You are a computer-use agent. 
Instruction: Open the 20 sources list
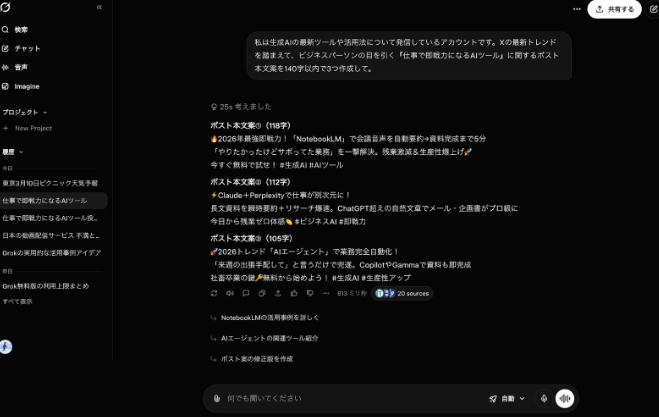pyautogui.click(x=402, y=293)
